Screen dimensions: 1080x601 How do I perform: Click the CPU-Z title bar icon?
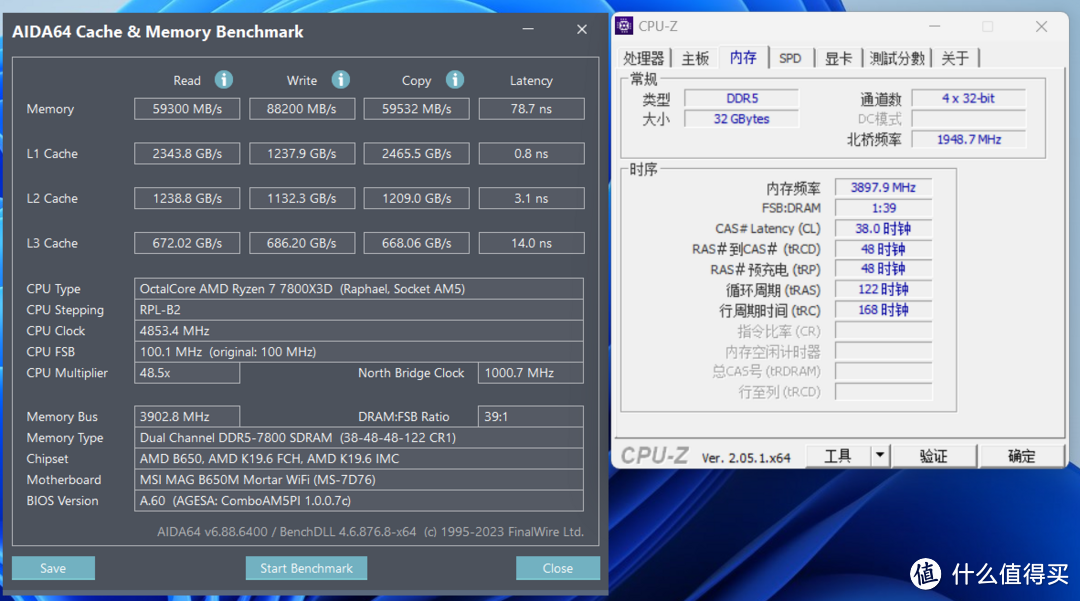(x=624, y=26)
